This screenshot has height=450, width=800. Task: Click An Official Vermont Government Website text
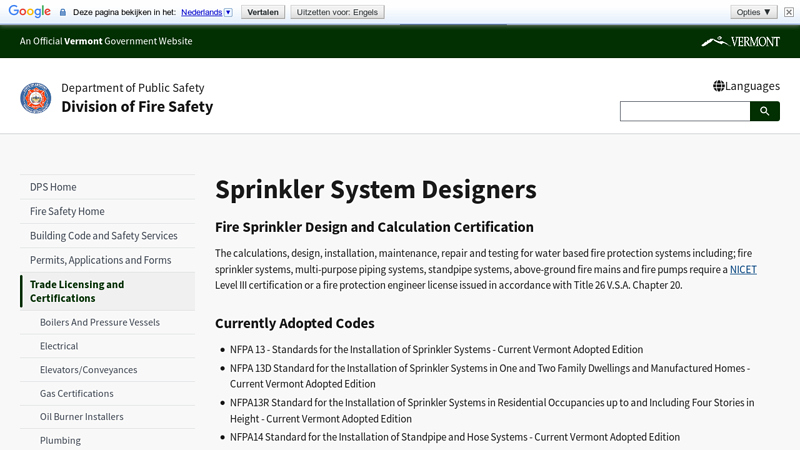tap(106, 41)
